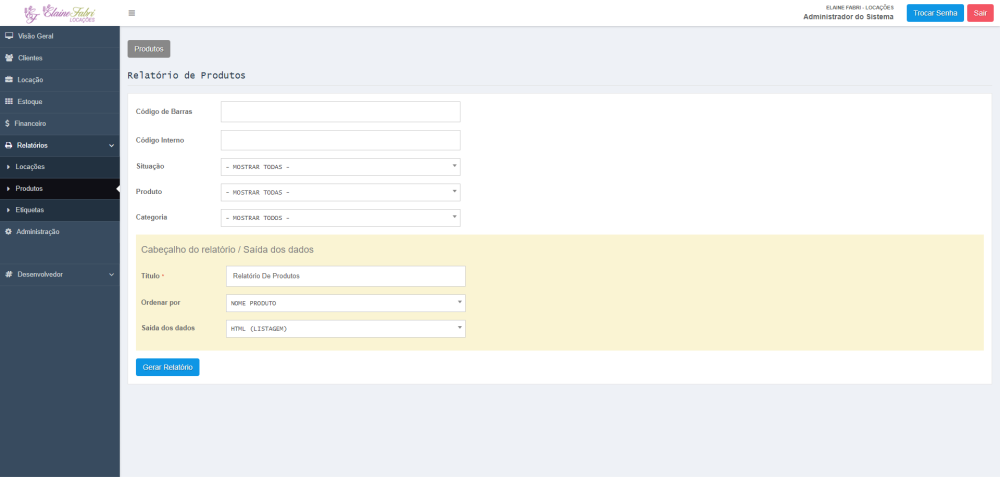Go to Locações report submenu item
This screenshot has height=478, width=1000.
[x=30, y=167]
